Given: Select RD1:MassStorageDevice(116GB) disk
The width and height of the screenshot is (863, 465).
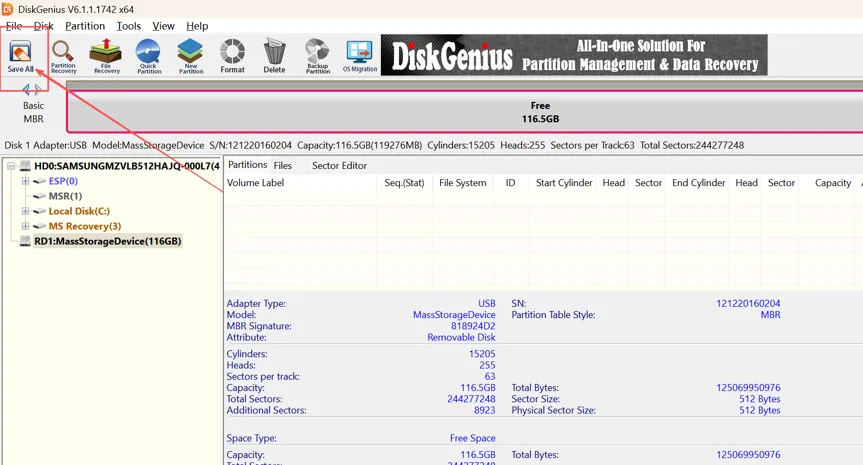Looking at the screenshot, I should [x=107, y=241].
